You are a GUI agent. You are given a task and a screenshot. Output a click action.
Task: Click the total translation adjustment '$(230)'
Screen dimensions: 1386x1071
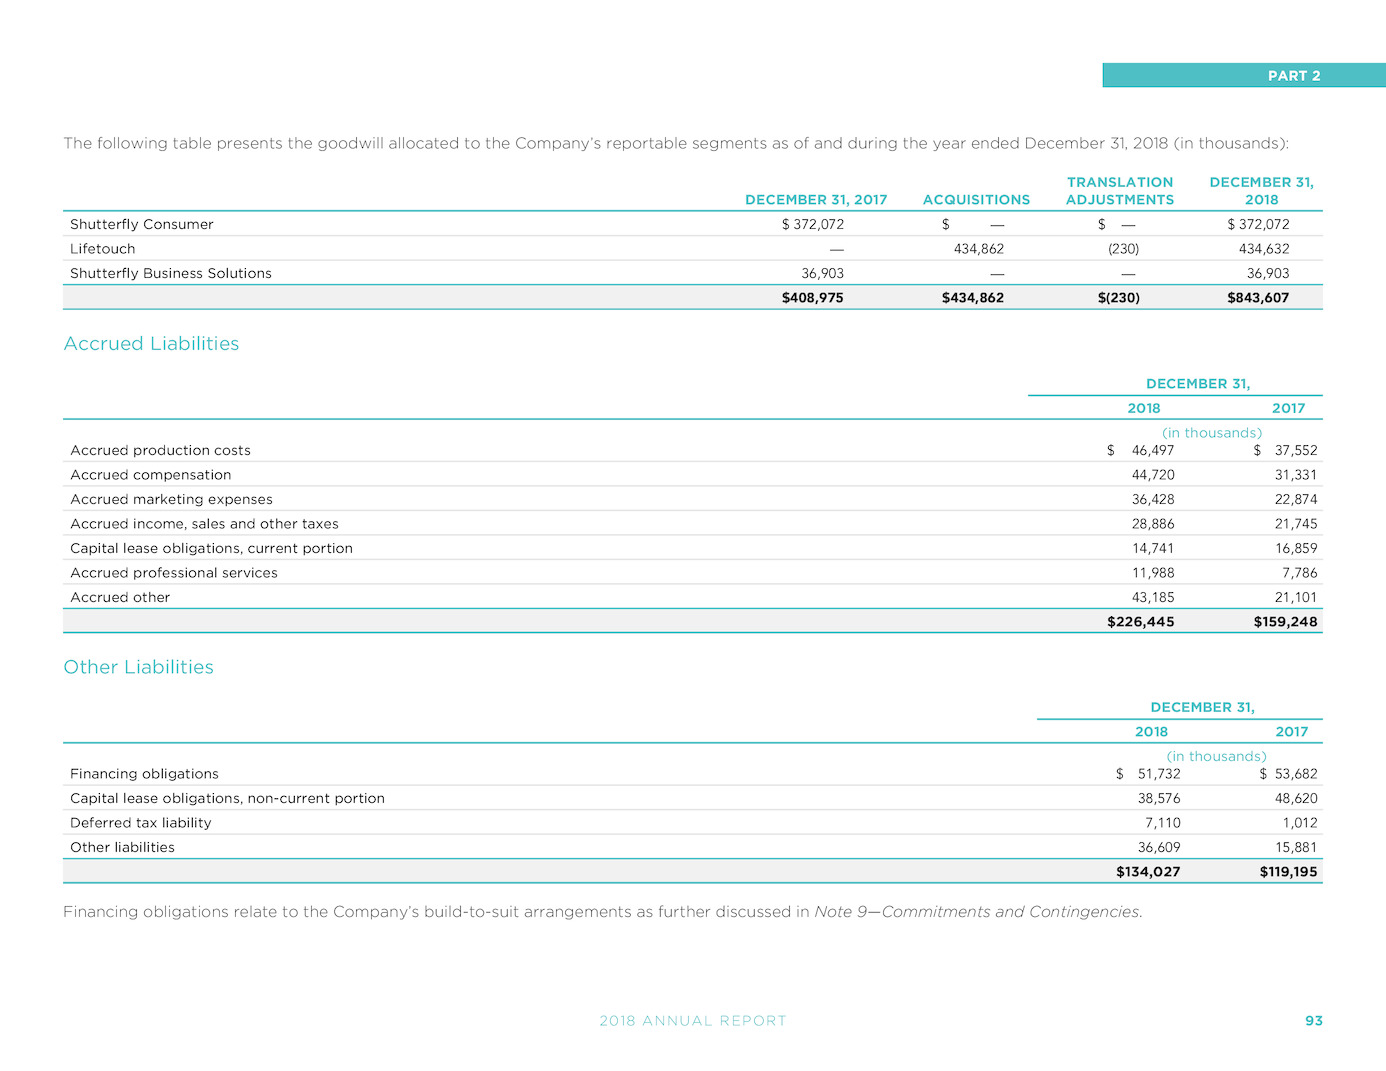tap(1118, 298)
